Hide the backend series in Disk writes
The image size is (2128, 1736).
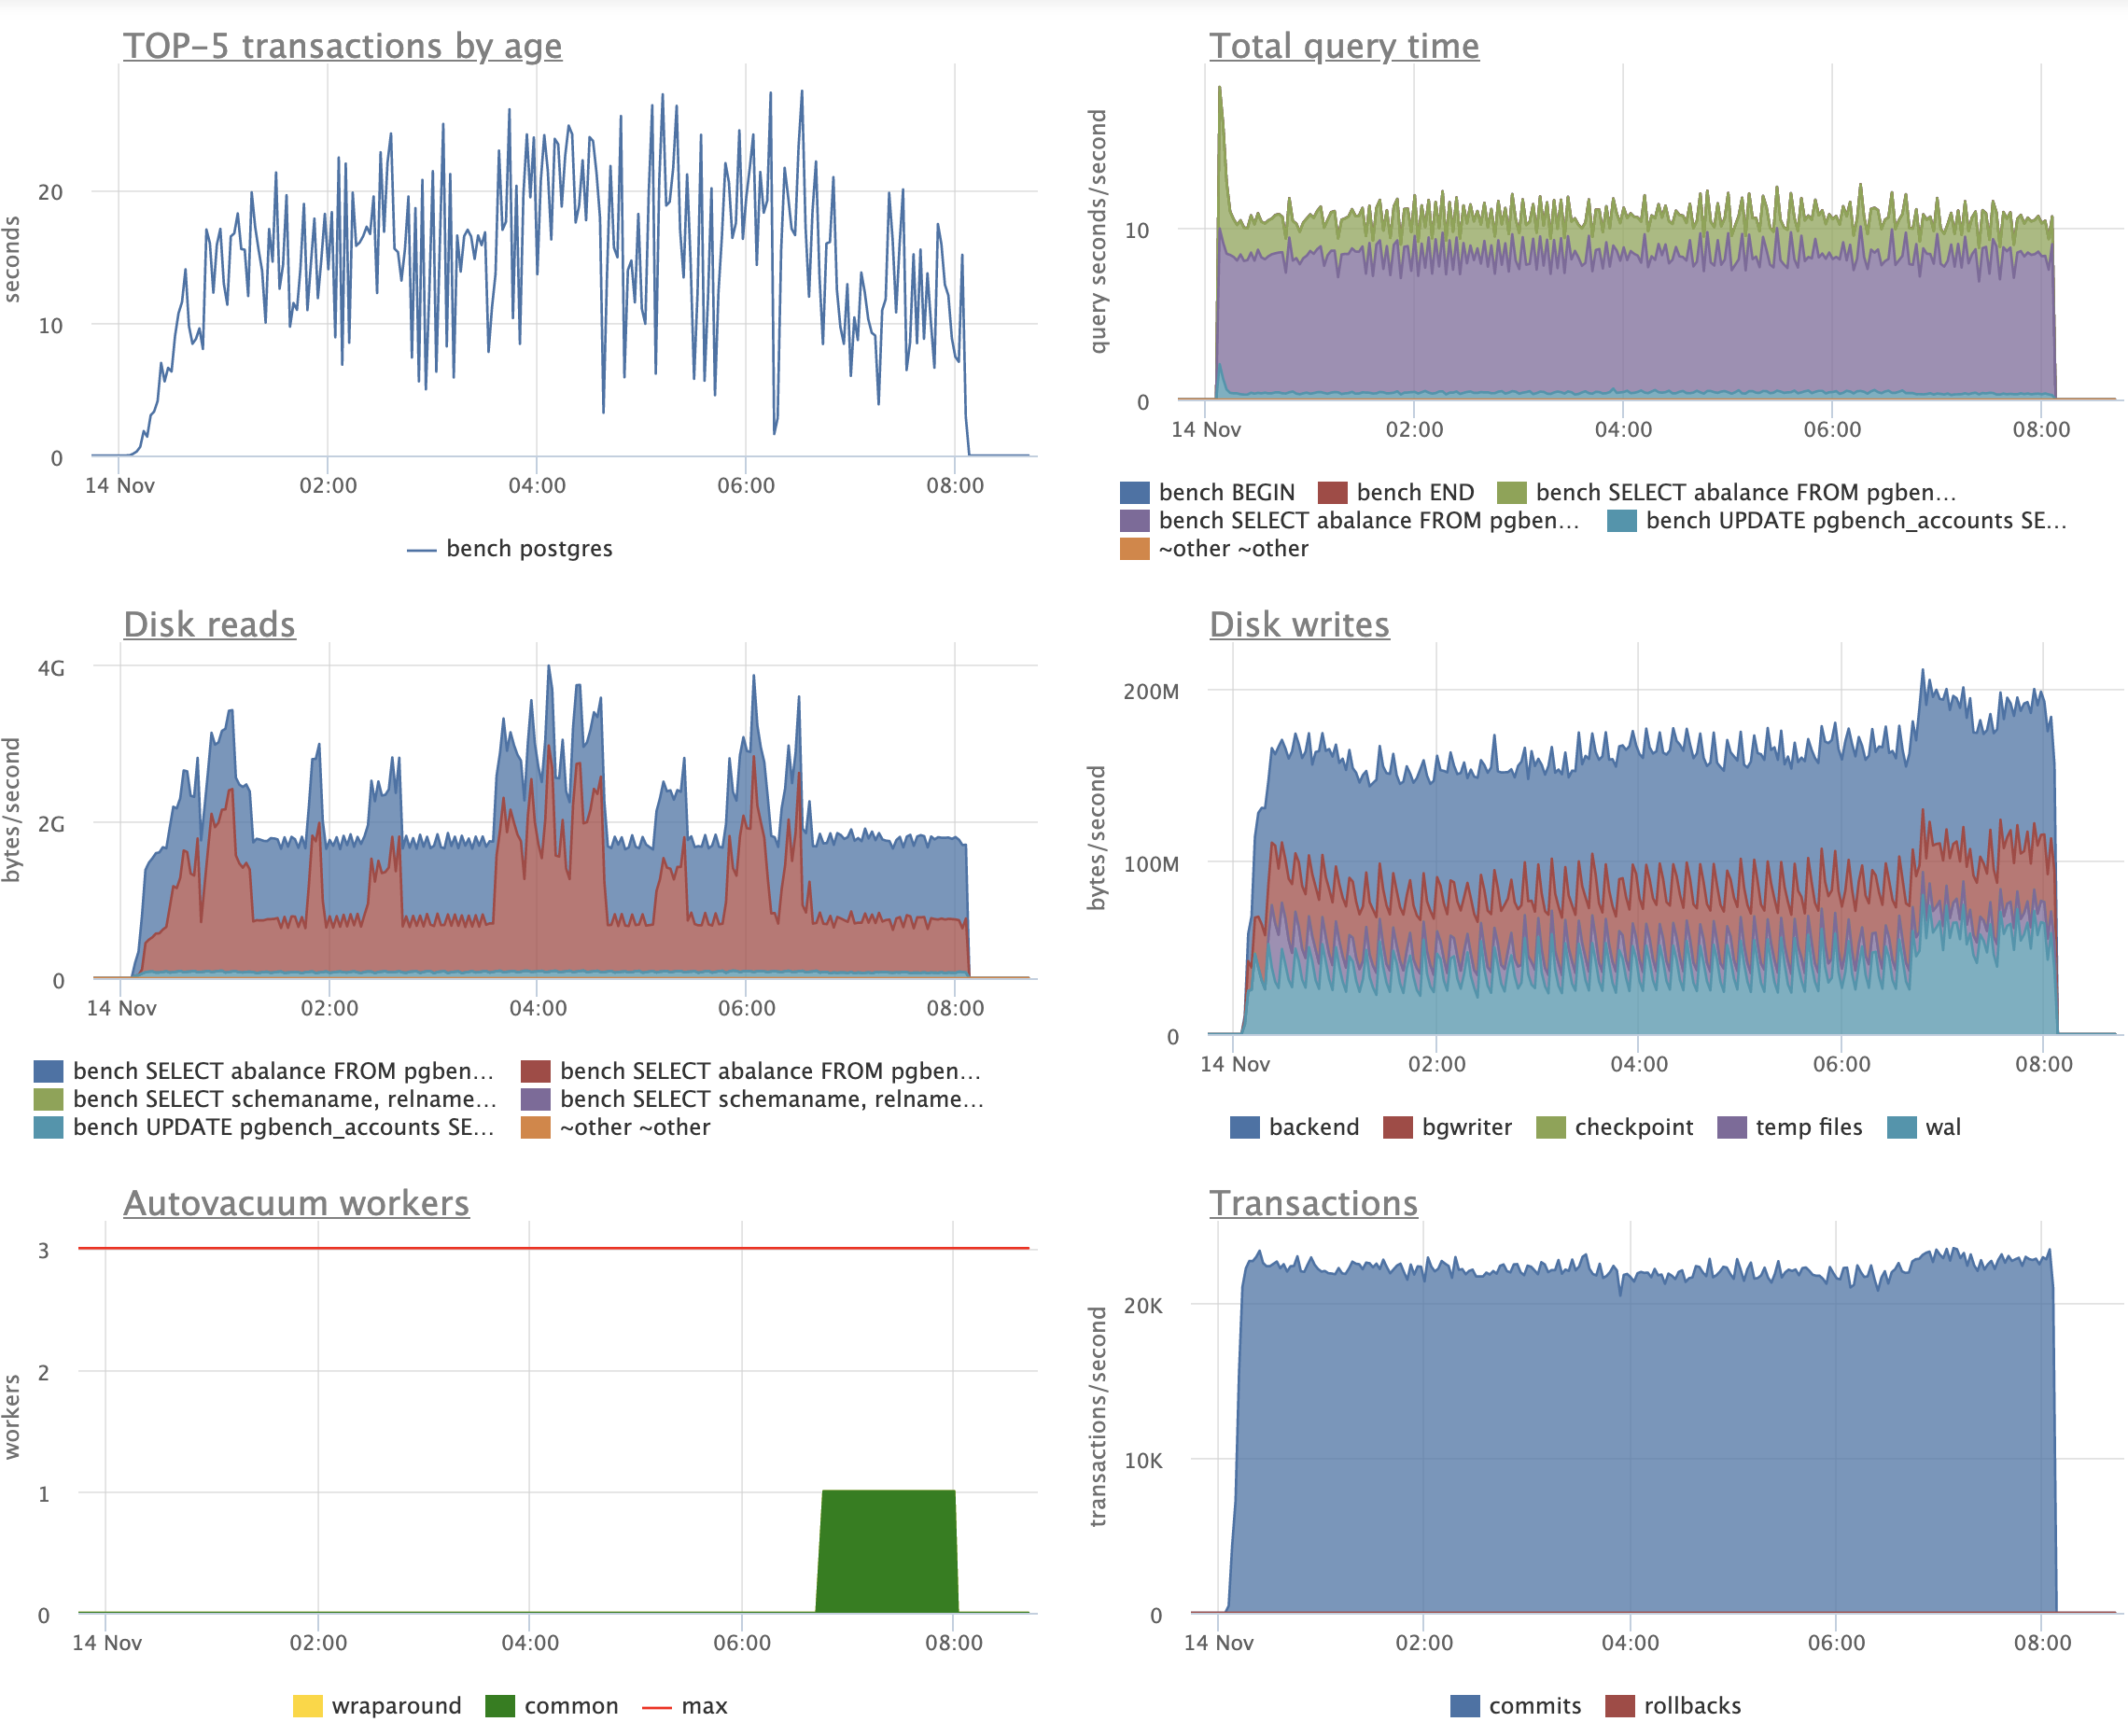[x=1312, y=1127]
